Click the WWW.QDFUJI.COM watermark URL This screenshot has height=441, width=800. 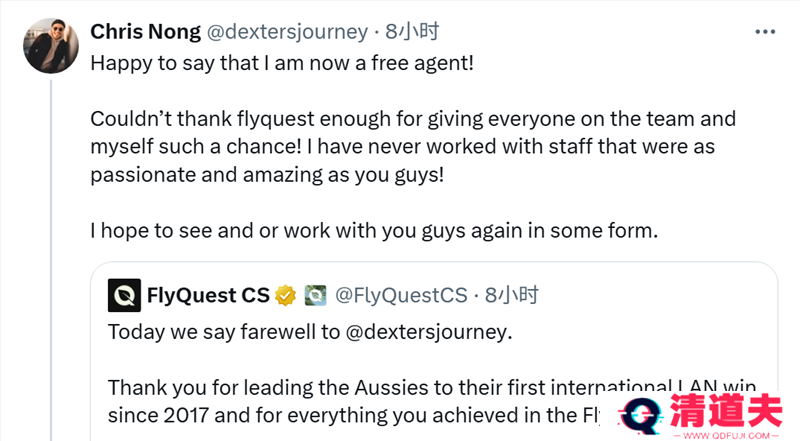726,435
